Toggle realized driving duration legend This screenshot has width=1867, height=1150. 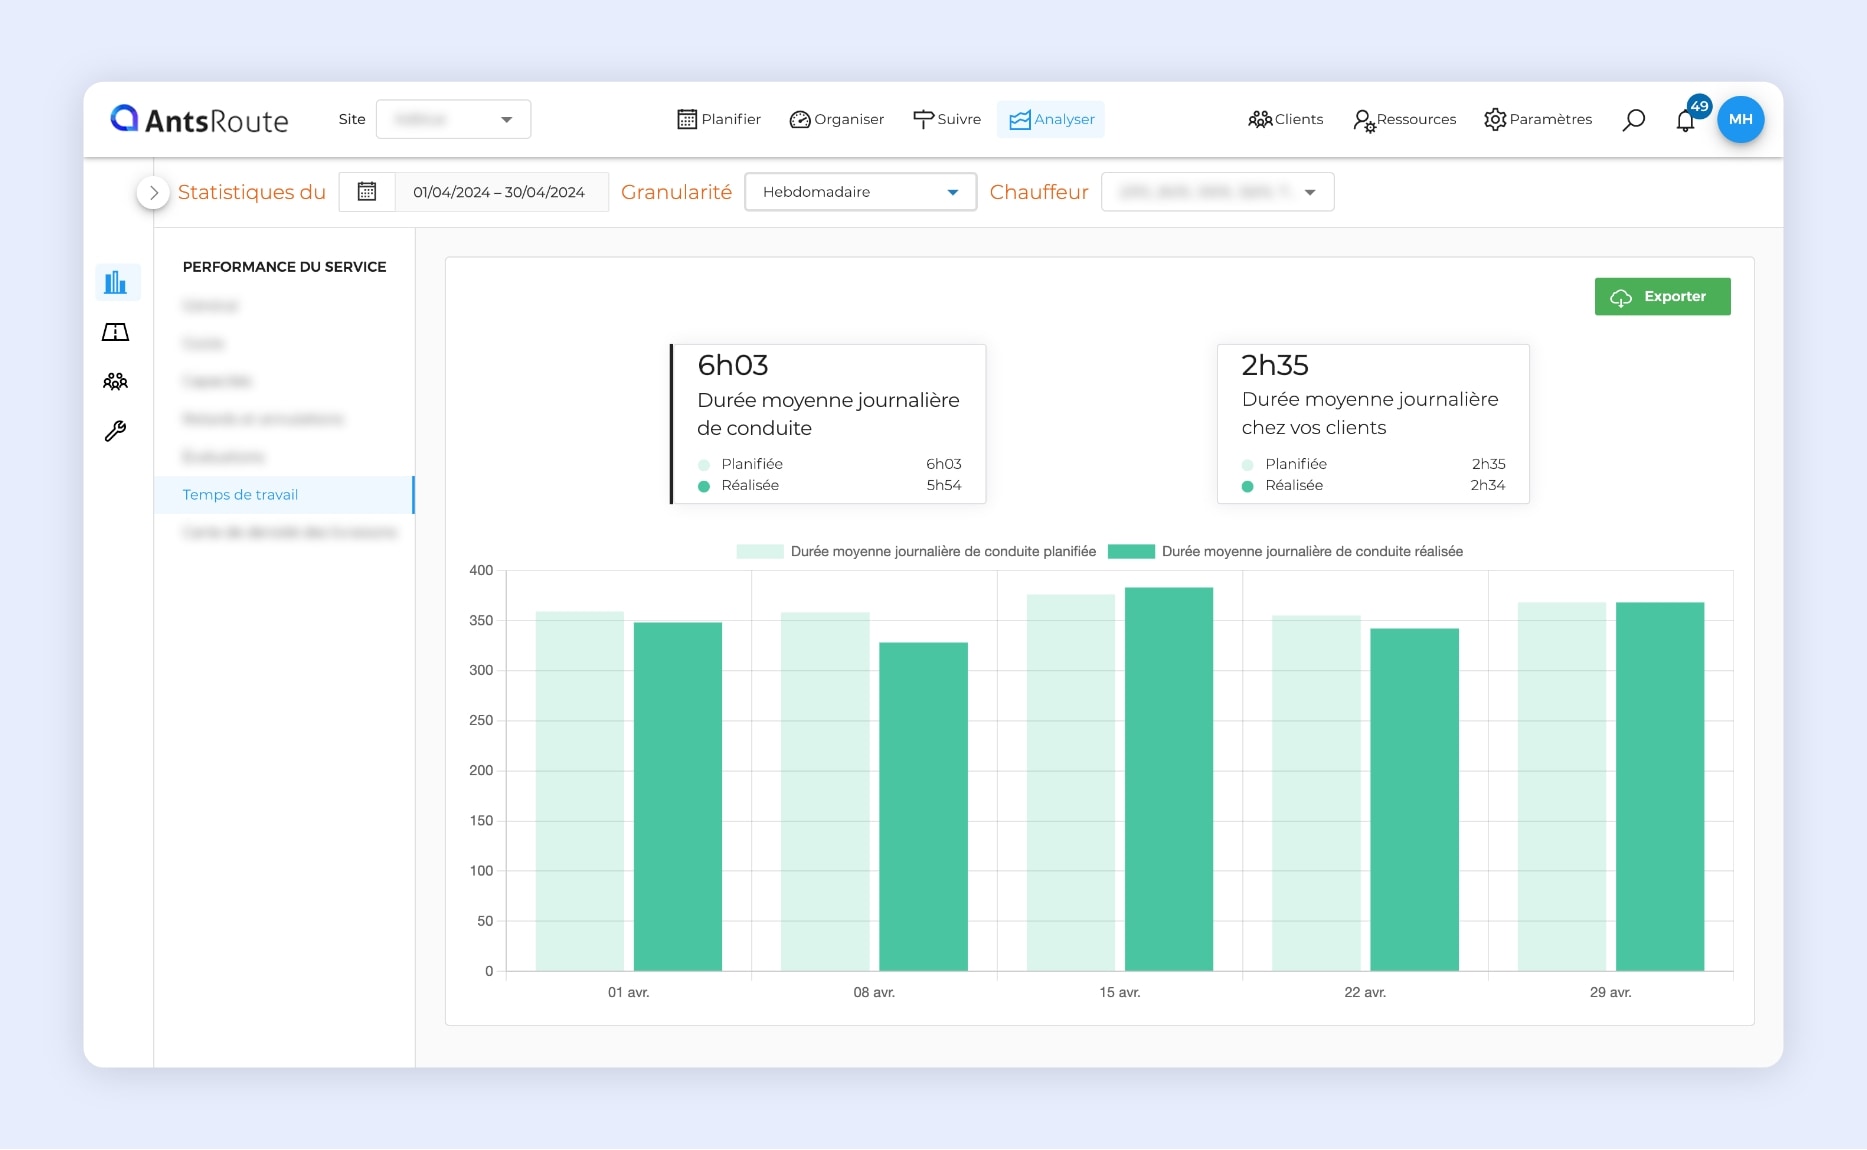[x=1286, y=552]
